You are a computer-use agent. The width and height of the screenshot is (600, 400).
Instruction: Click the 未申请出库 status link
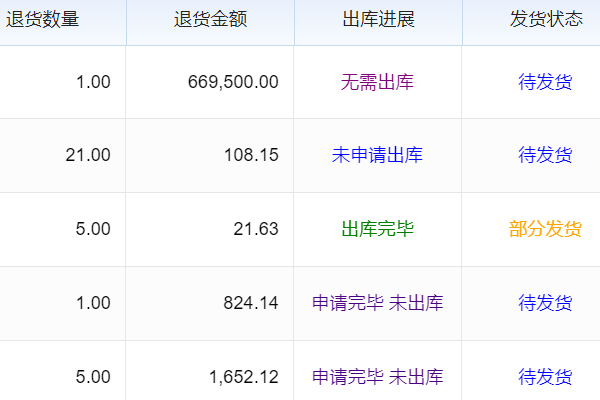click(x=377, y=155)
